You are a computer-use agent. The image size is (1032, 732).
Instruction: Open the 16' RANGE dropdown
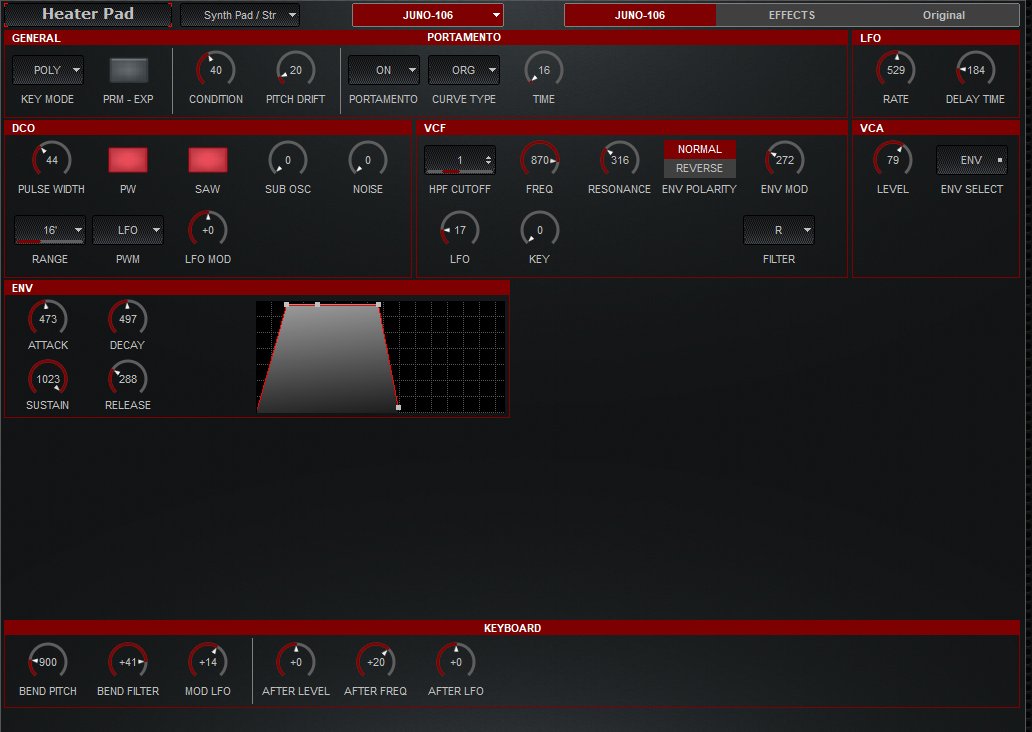pyautogui.click(x=49, y=230)
